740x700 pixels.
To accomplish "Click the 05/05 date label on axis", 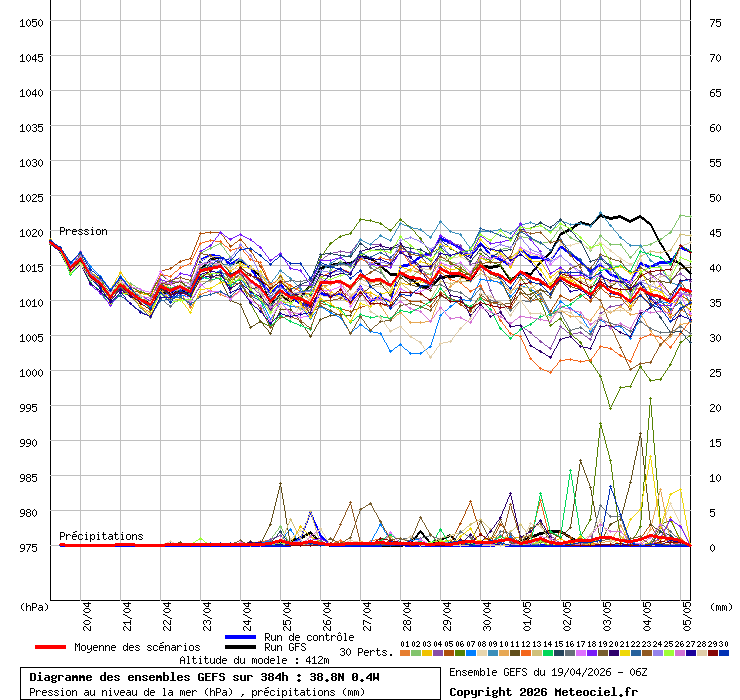I will pyautogui.click(x=687, y=613).
